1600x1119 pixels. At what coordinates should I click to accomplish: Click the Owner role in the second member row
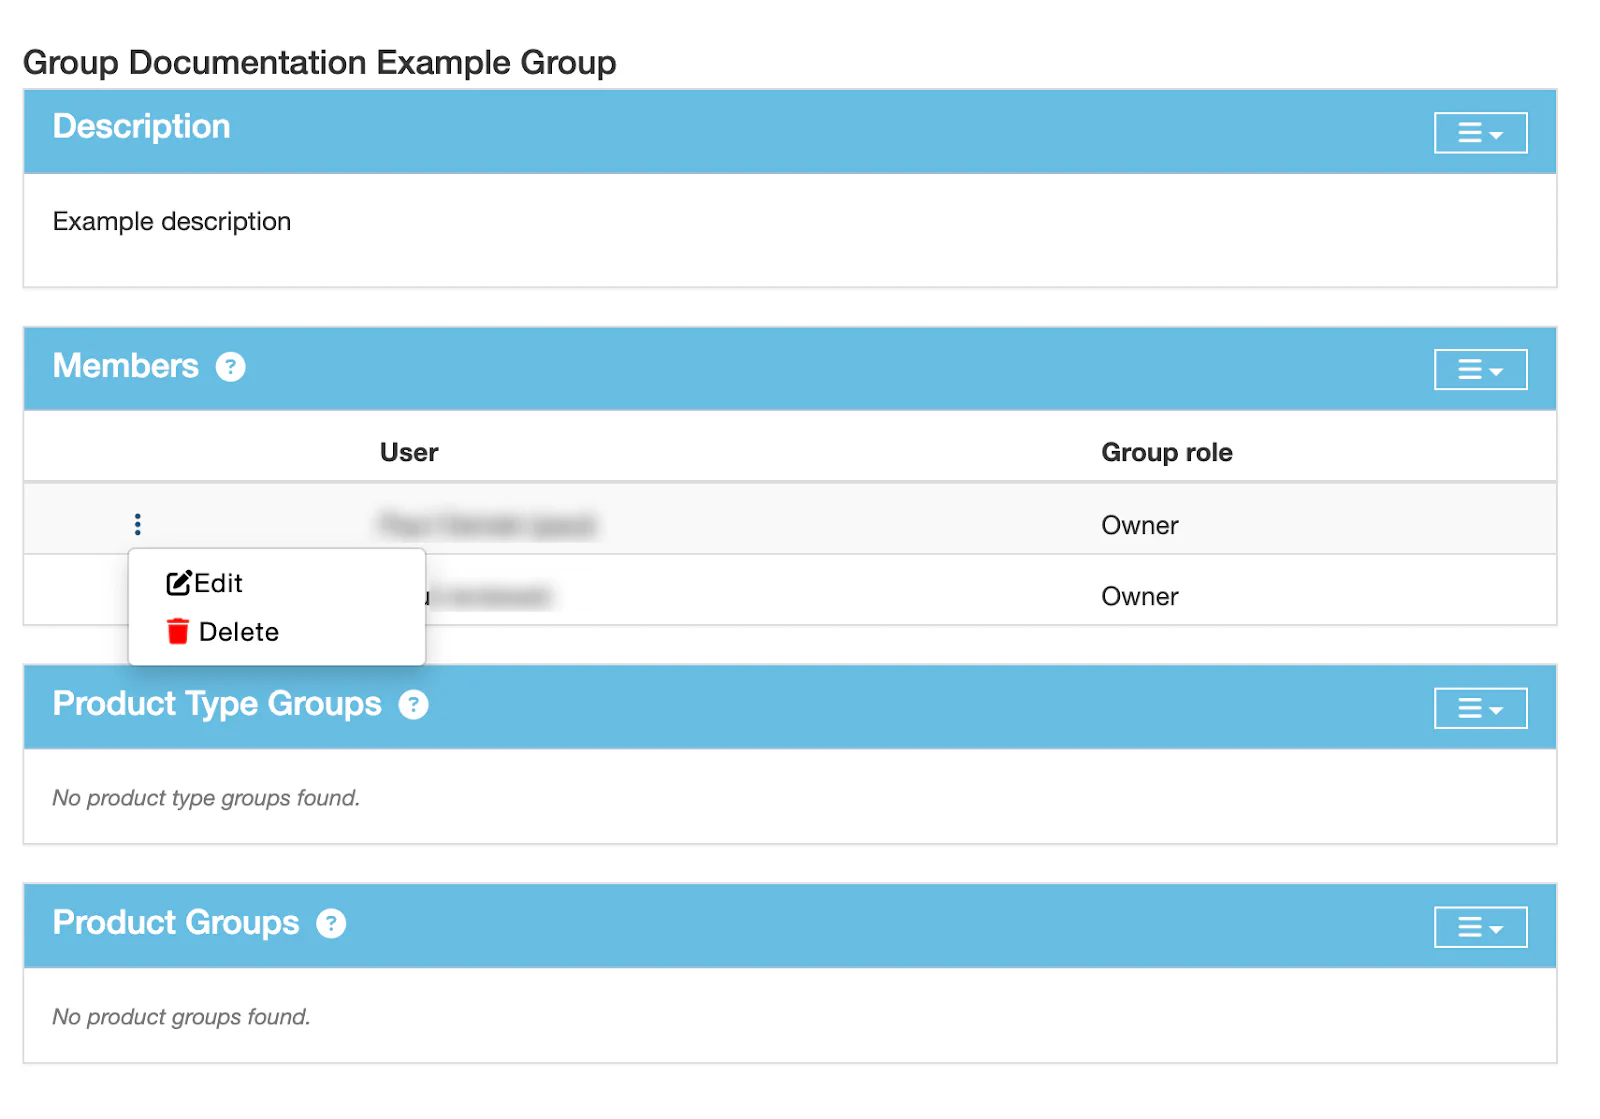[1139, 597]
